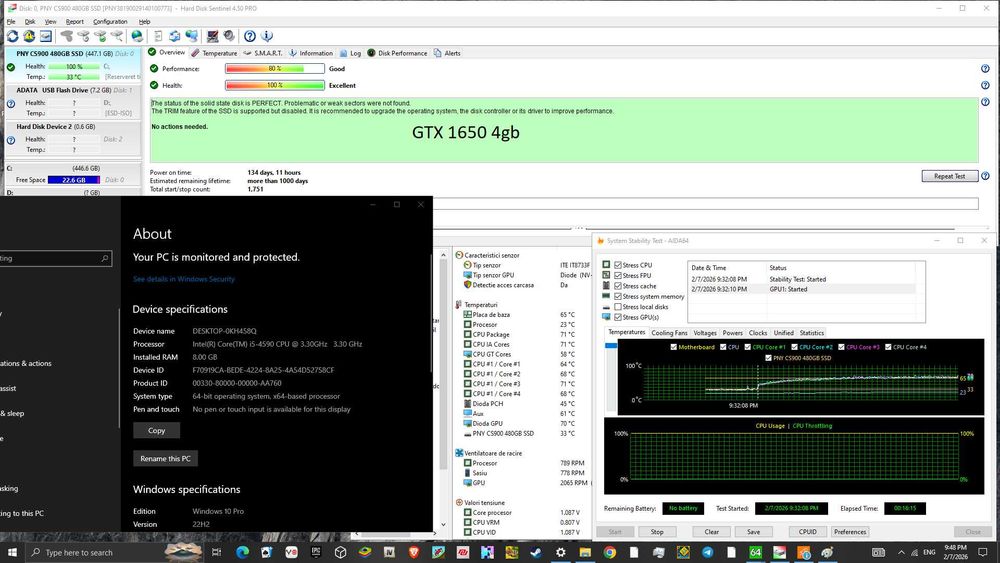The width and height of the screenshot is (1000, 563).
Task: Open File Explorer from taskbar
Action: [x=585, y=552]
